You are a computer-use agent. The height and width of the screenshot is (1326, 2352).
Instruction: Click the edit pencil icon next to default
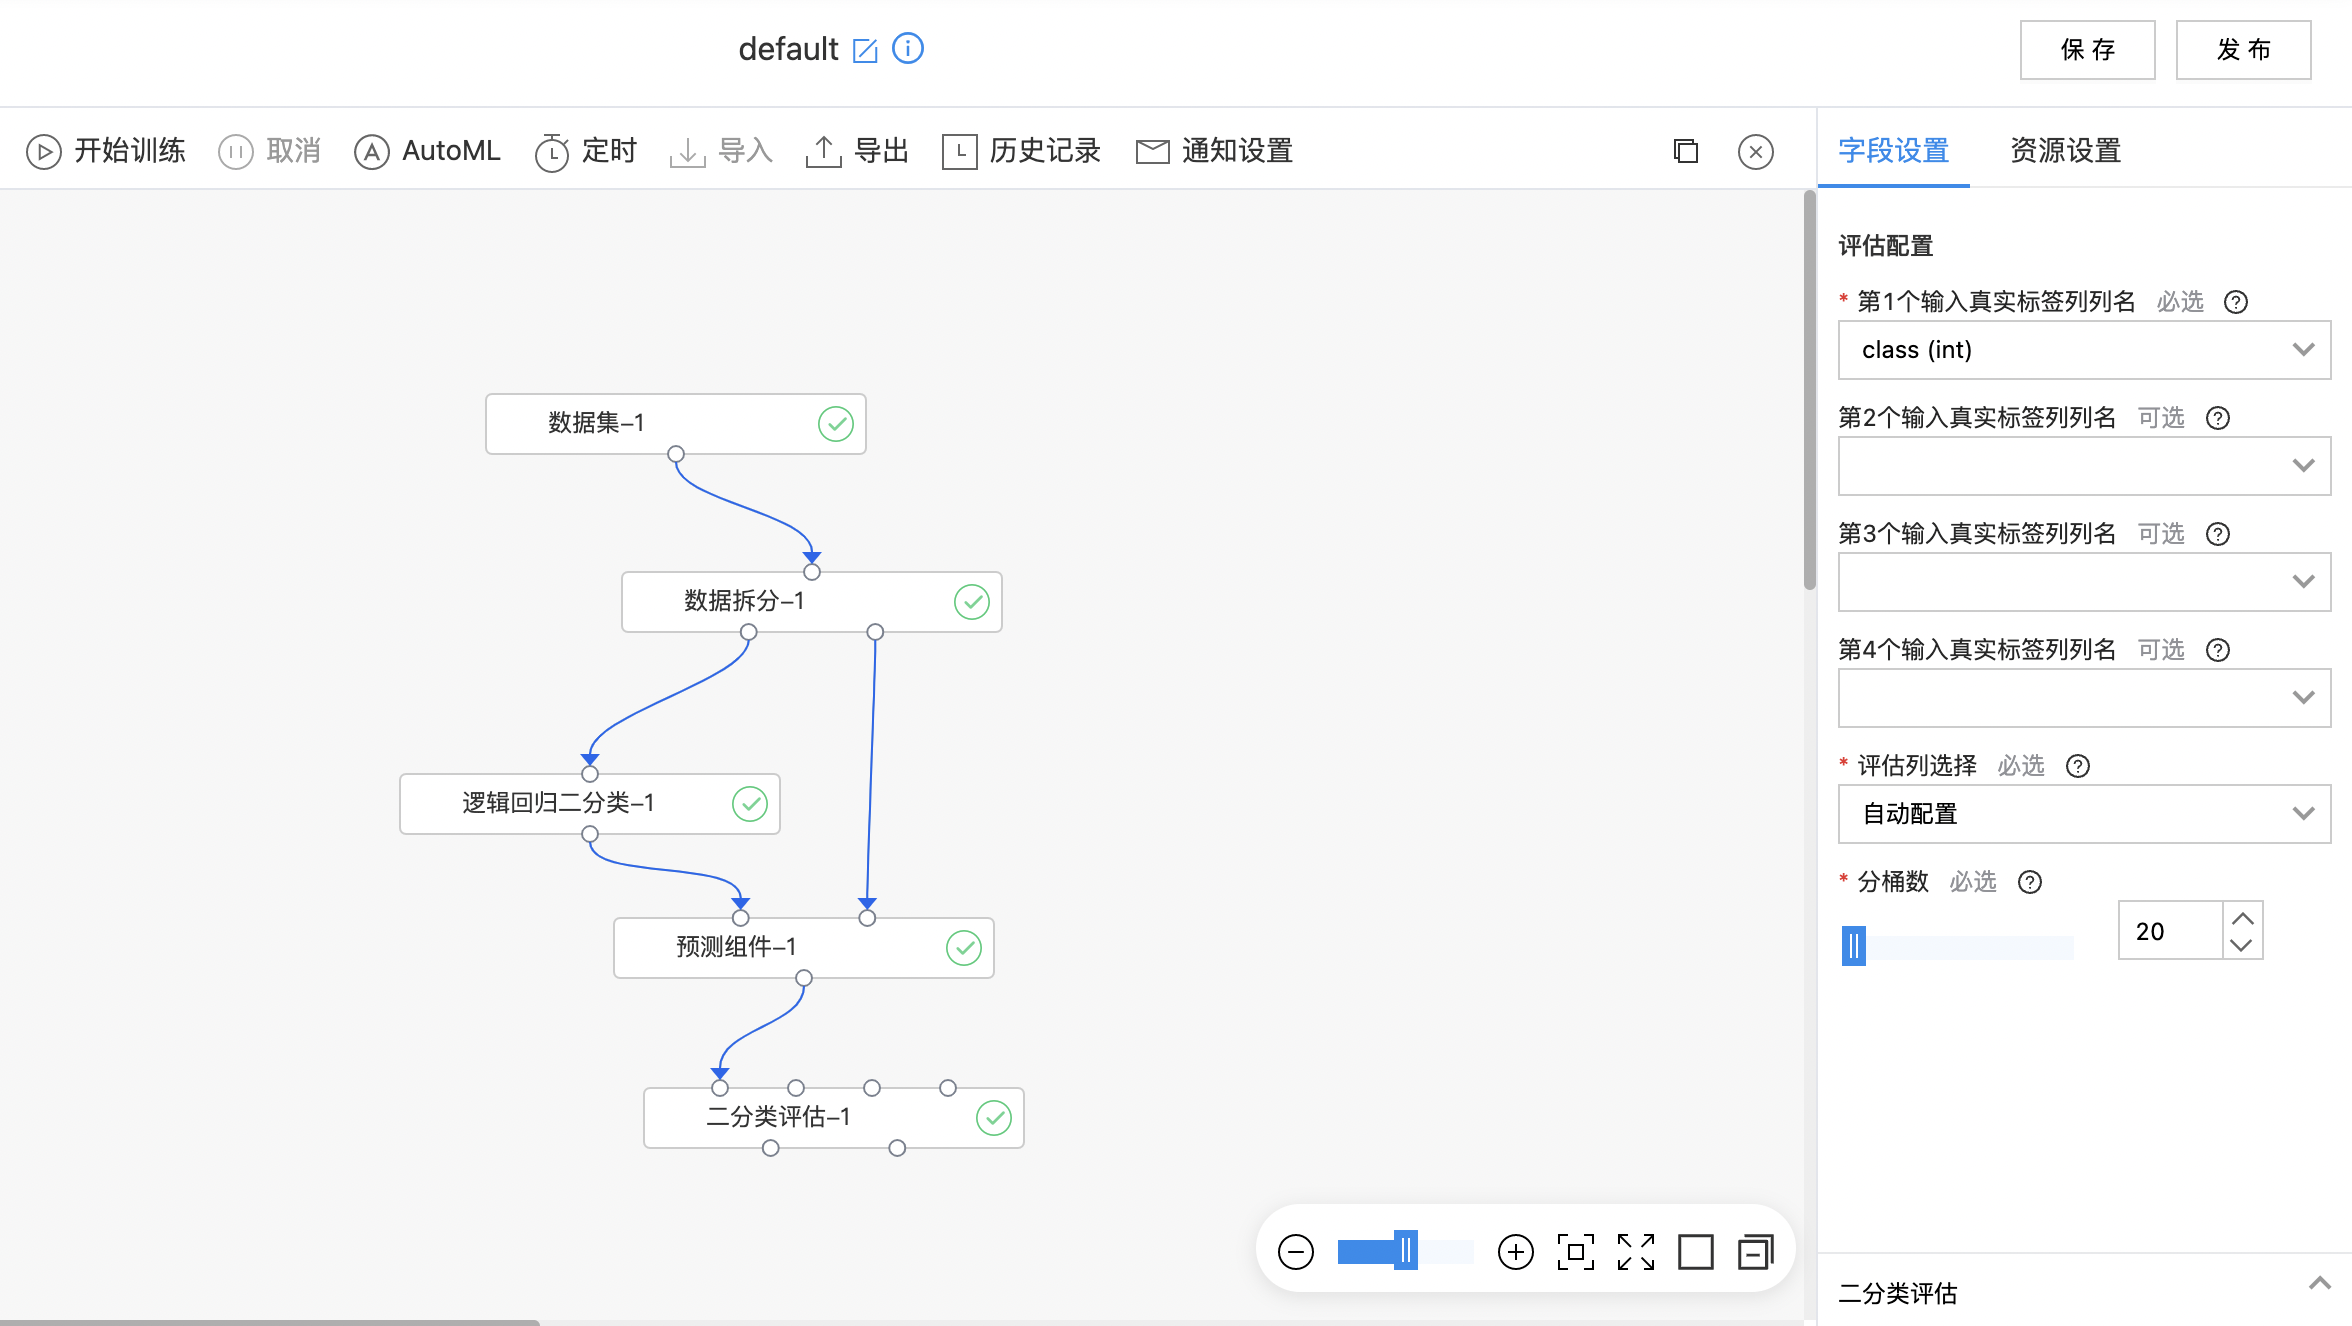pos(865,50)
